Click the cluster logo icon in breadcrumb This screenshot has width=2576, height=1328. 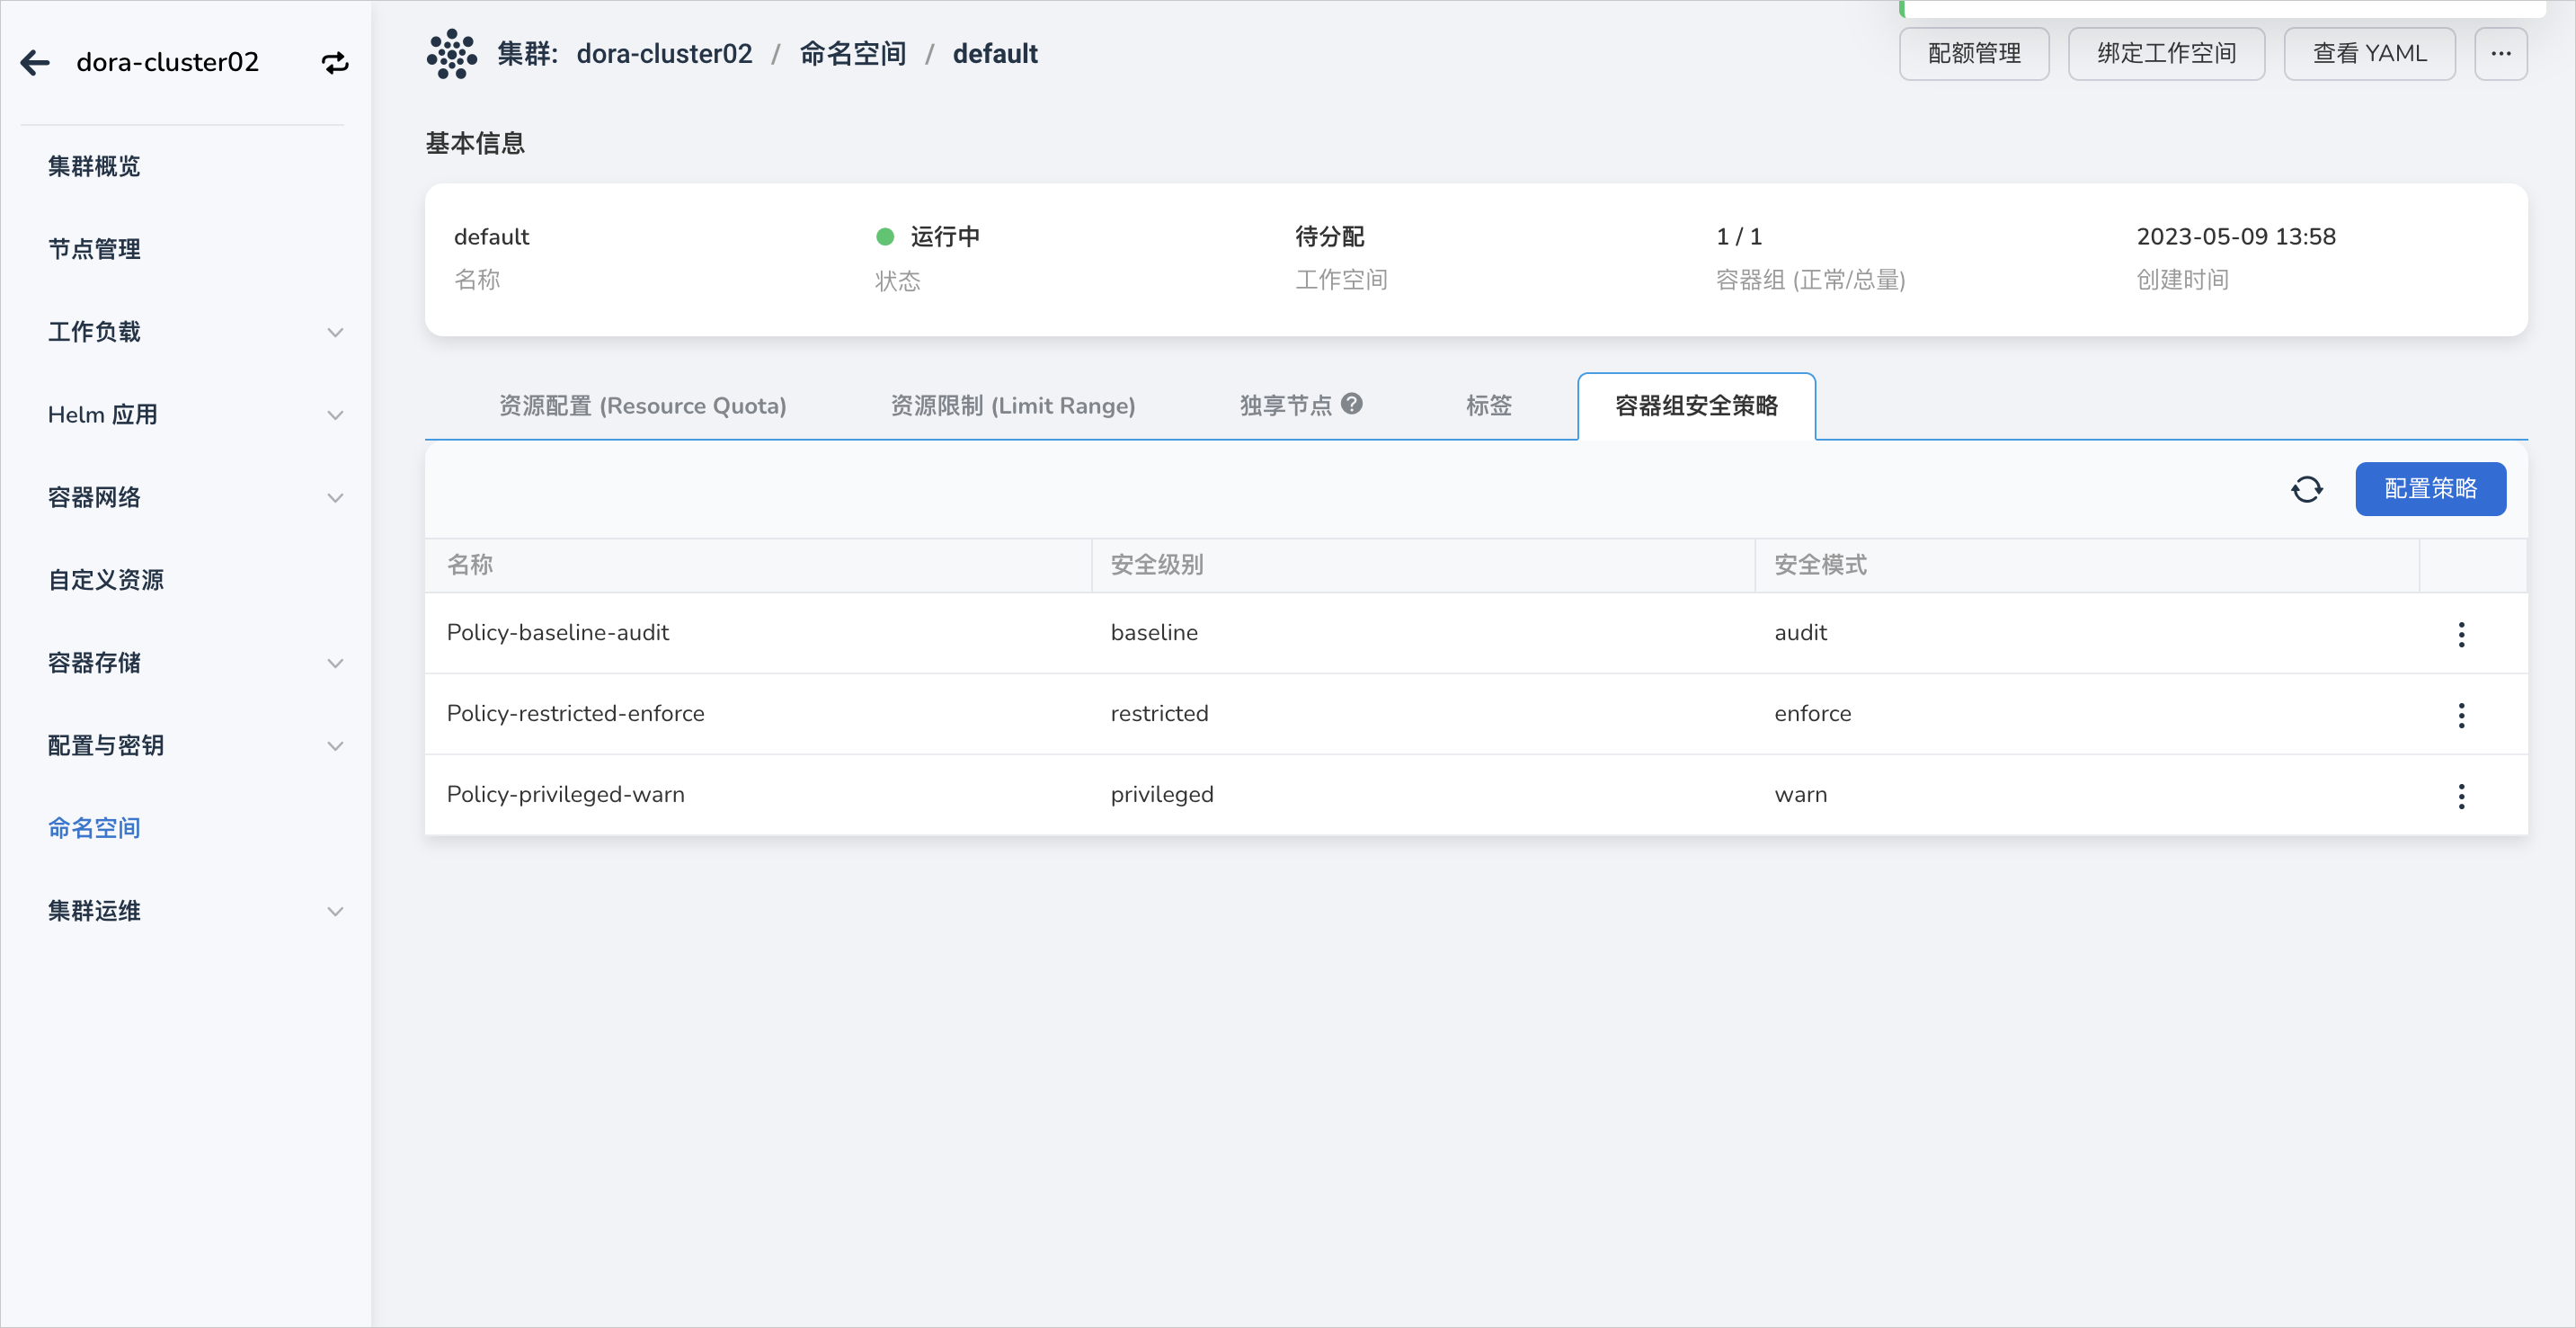(452, 54)
